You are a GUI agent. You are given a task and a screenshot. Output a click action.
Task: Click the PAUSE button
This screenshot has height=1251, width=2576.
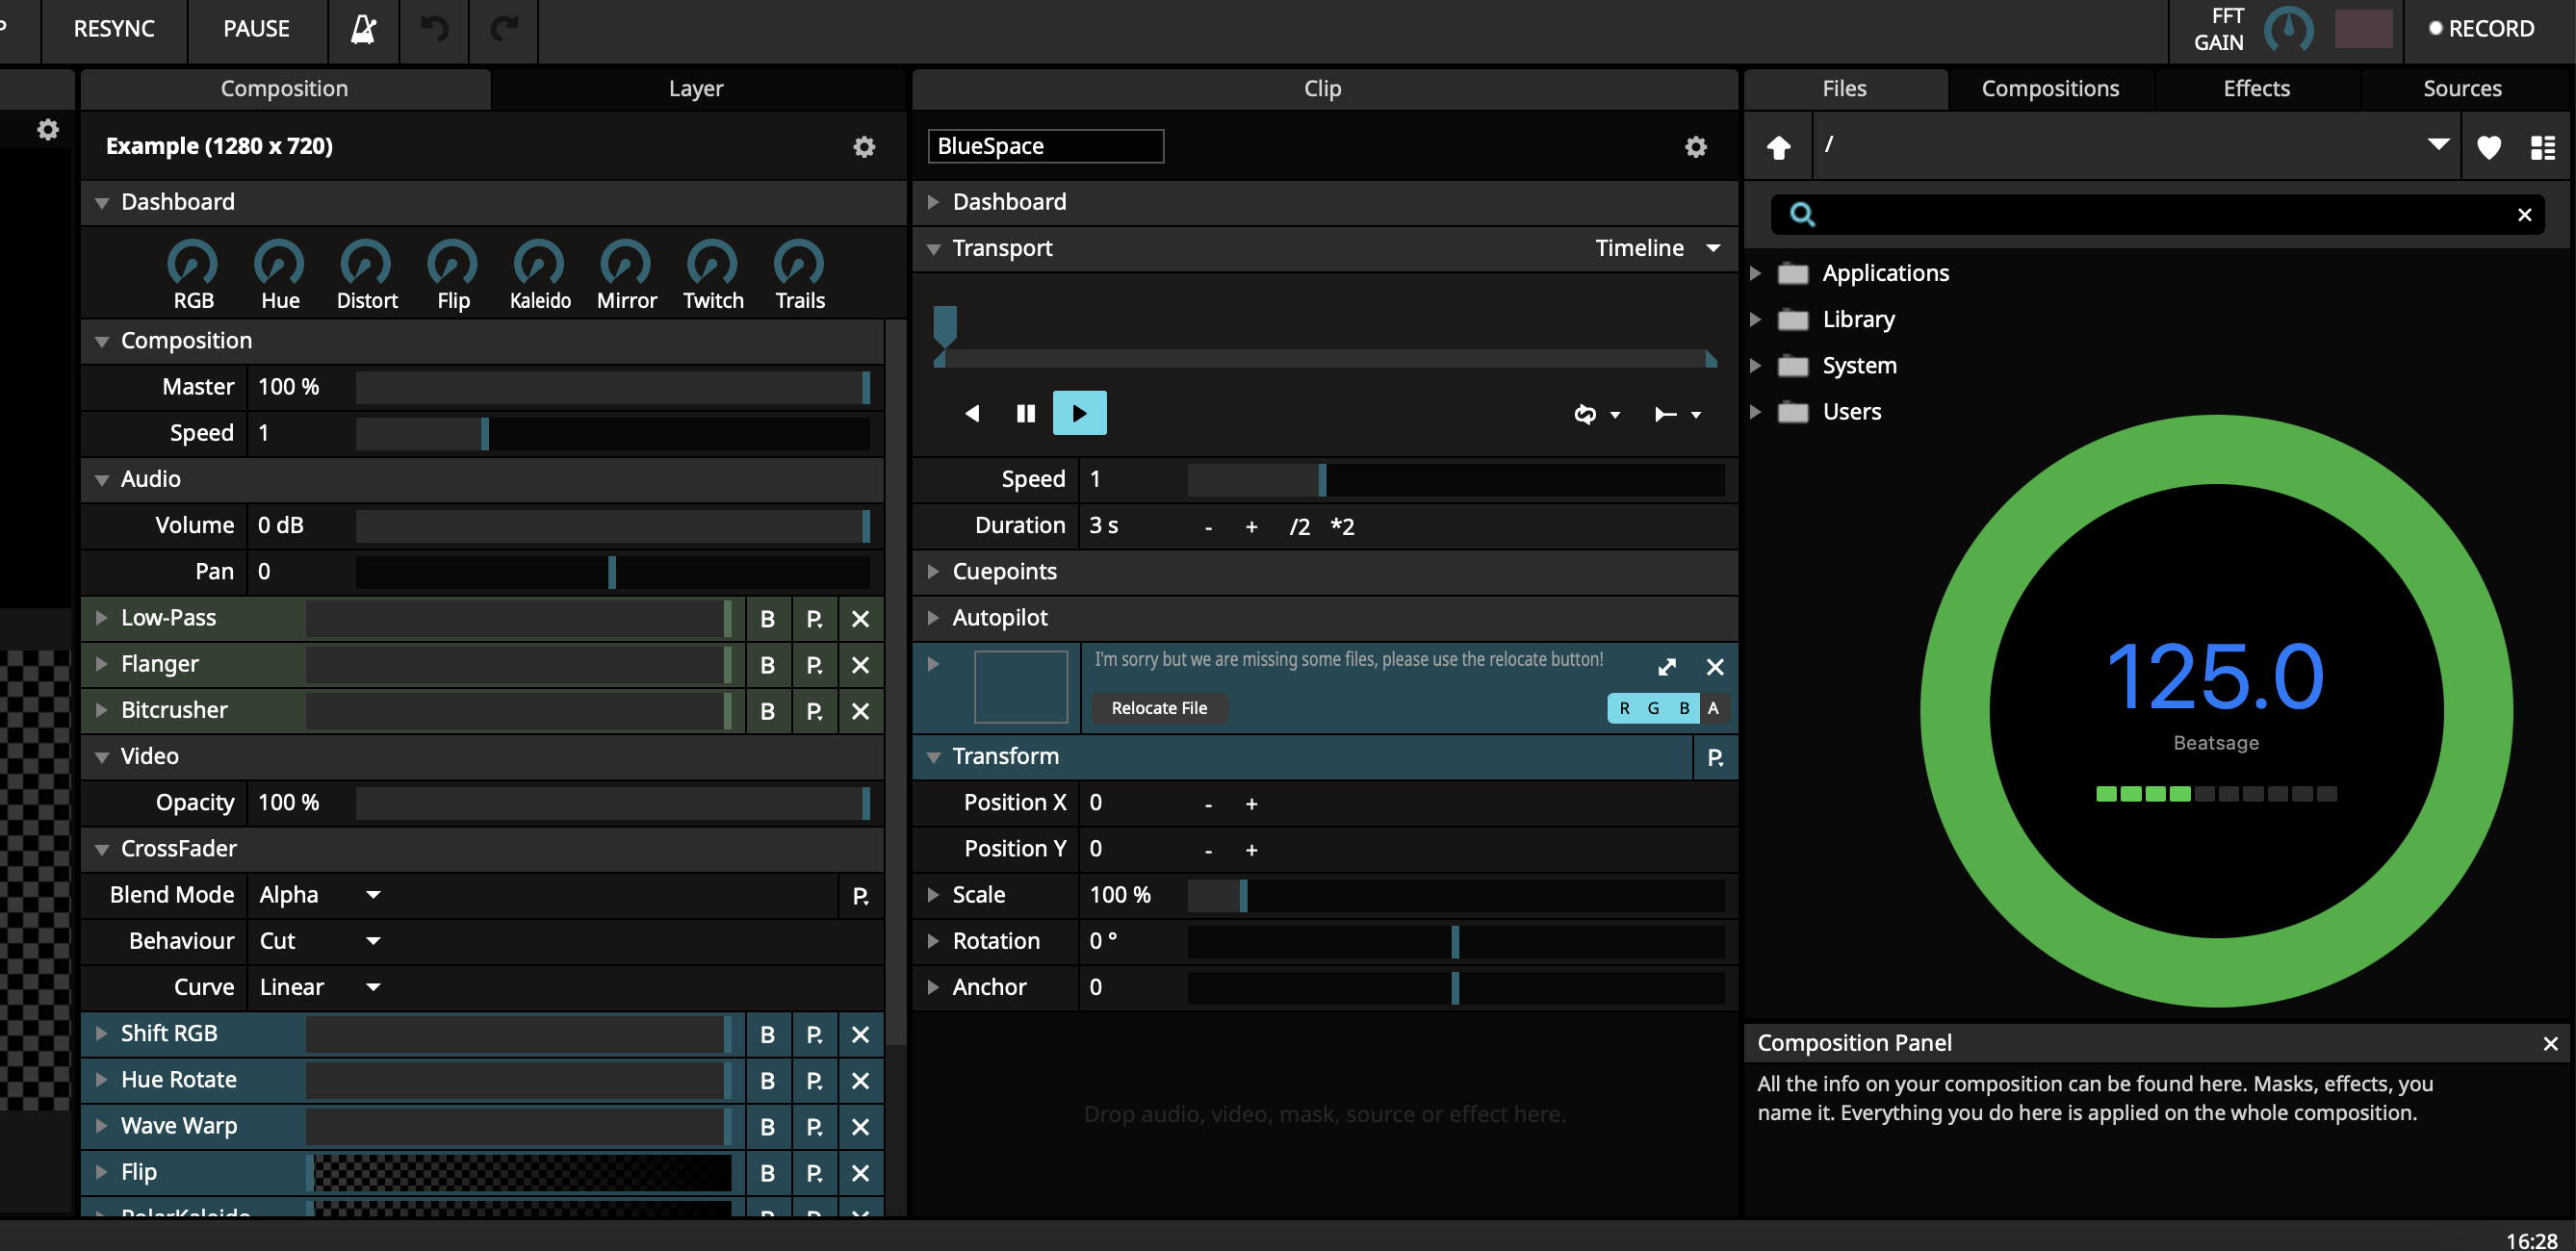click(x=257, y=29)
